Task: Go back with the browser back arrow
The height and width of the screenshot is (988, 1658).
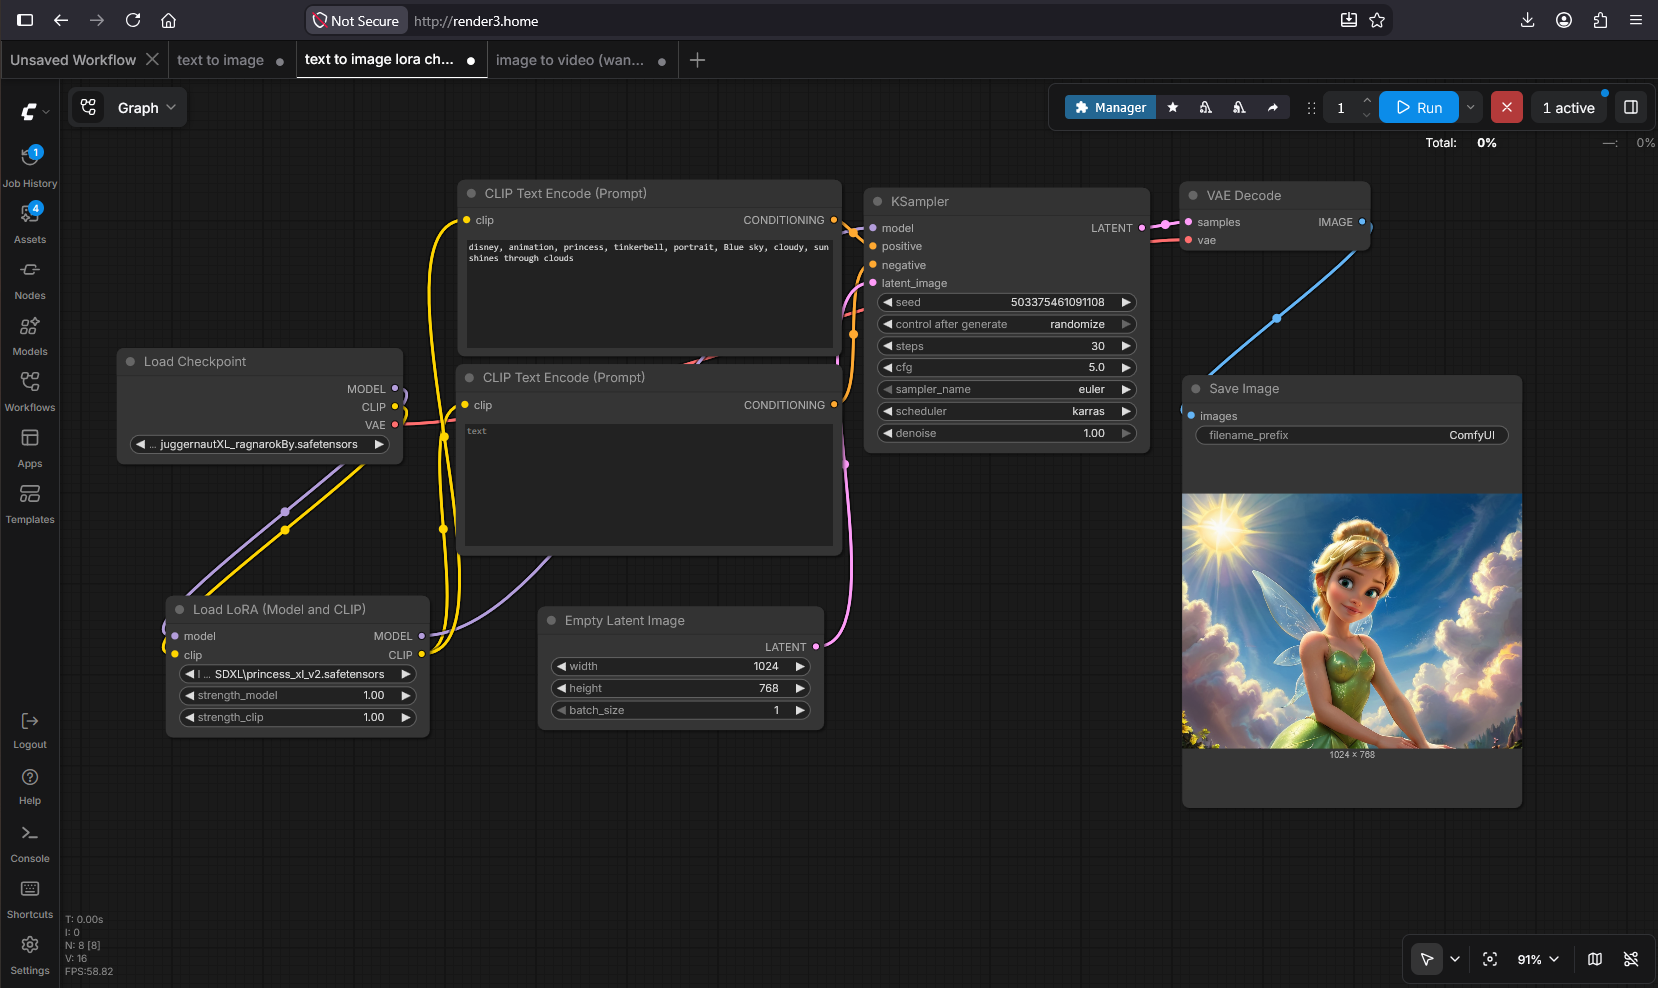Action: 61,20
